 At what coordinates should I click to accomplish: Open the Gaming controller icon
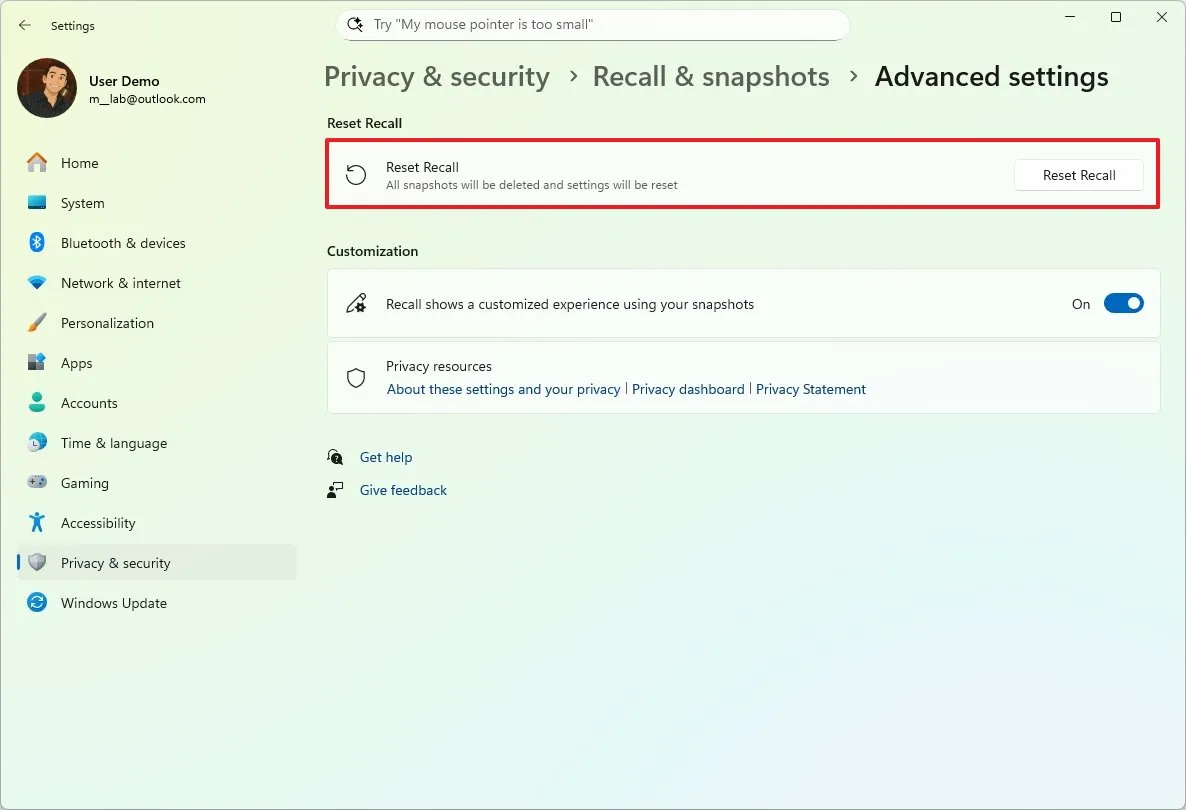pos(37,482)
